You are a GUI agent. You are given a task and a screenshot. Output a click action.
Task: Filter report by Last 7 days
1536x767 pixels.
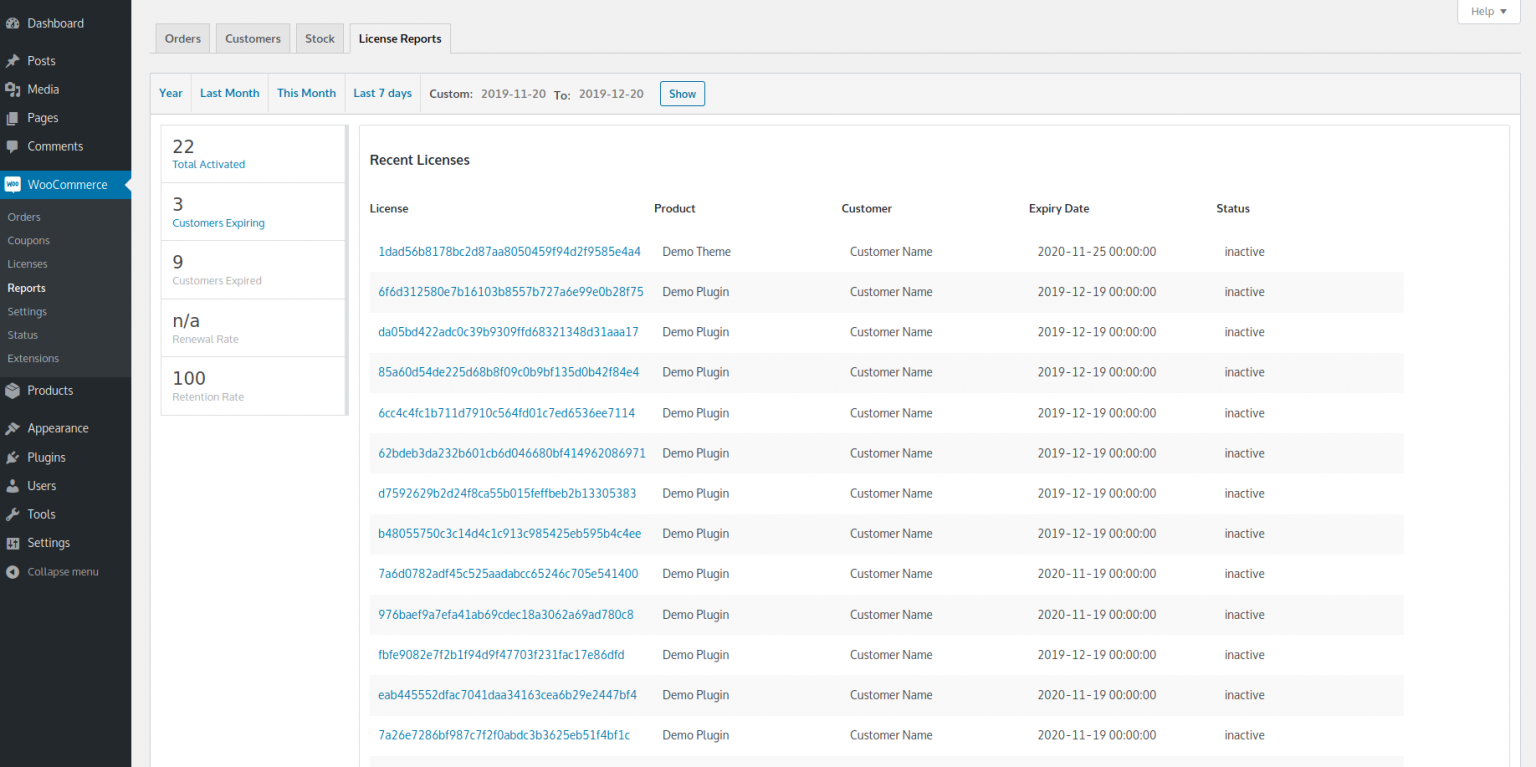click(x=383, y=93)
